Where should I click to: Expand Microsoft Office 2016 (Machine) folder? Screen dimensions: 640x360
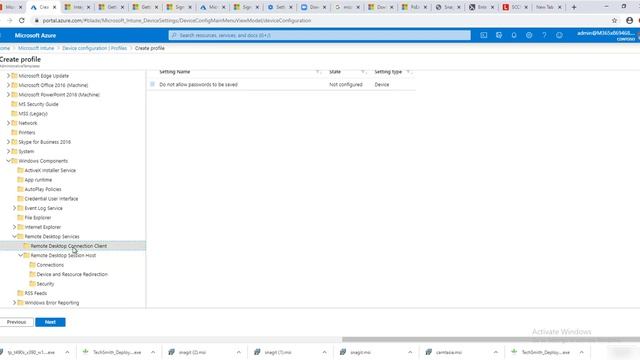[8, 85]
